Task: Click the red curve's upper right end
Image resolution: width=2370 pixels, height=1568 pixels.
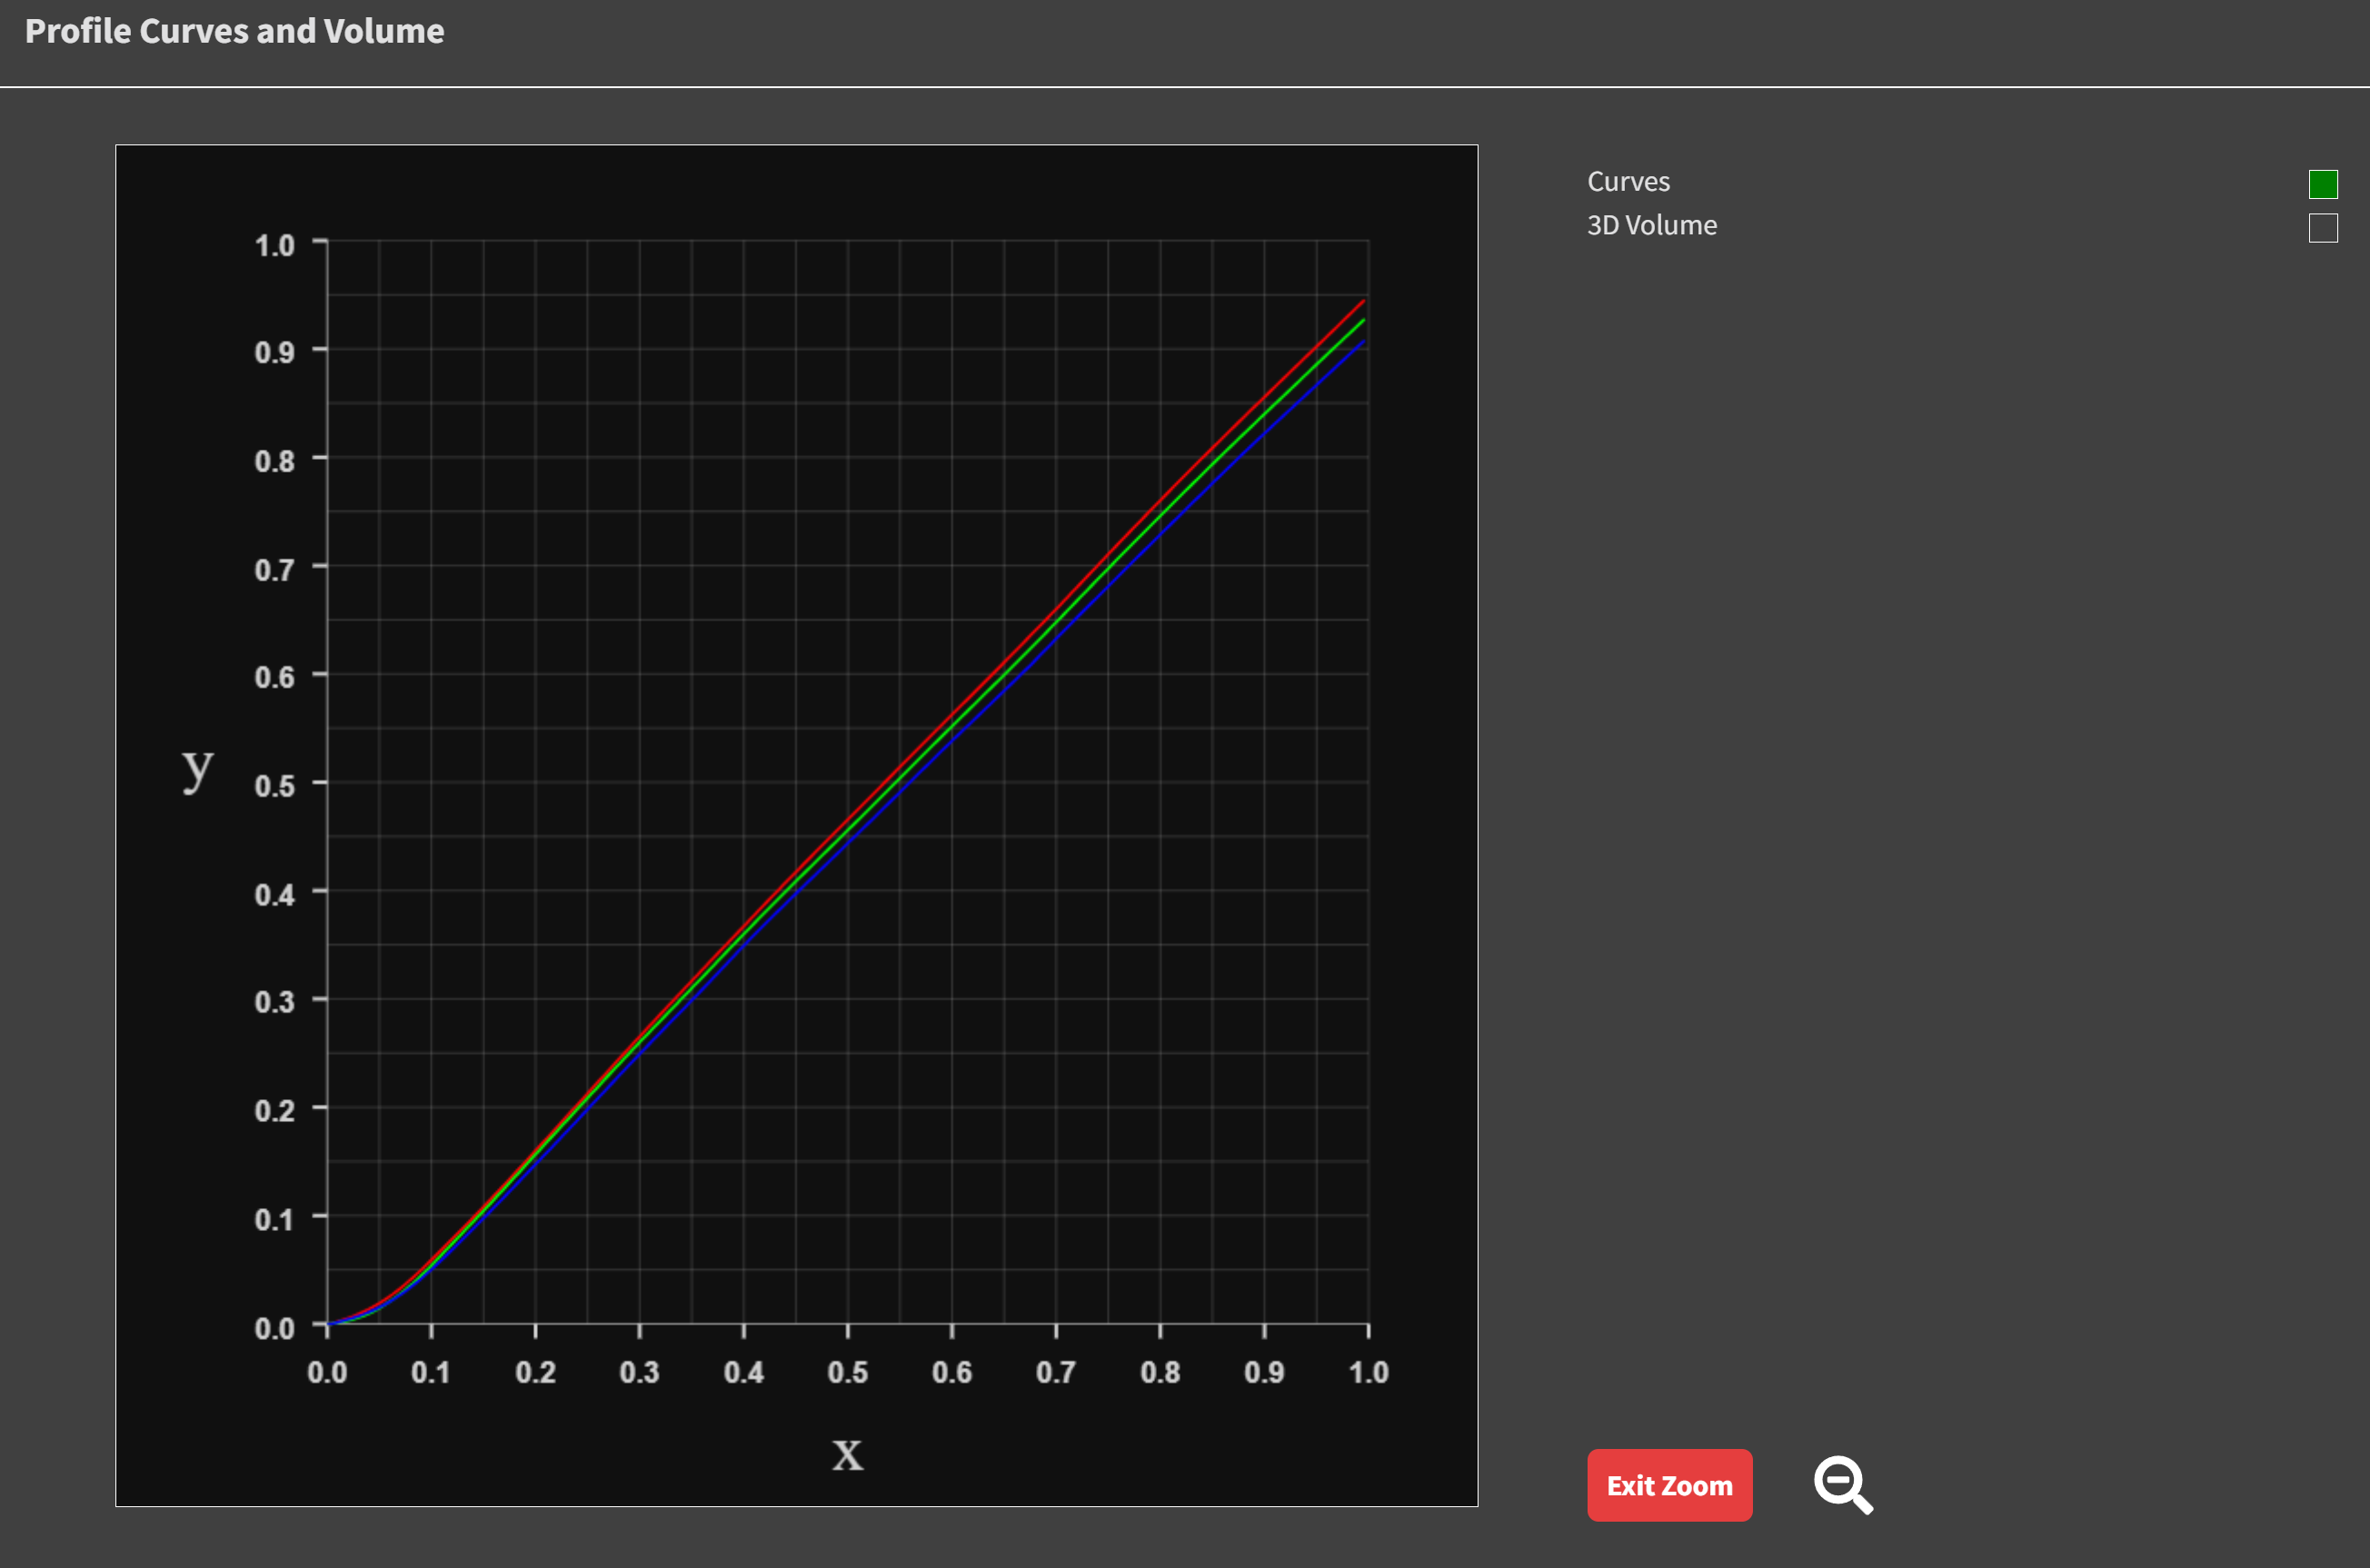Action: (x=1362, y=302)
